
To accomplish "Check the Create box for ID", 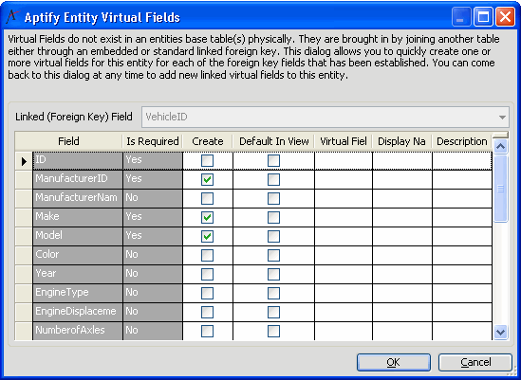I will coord(207,161).
